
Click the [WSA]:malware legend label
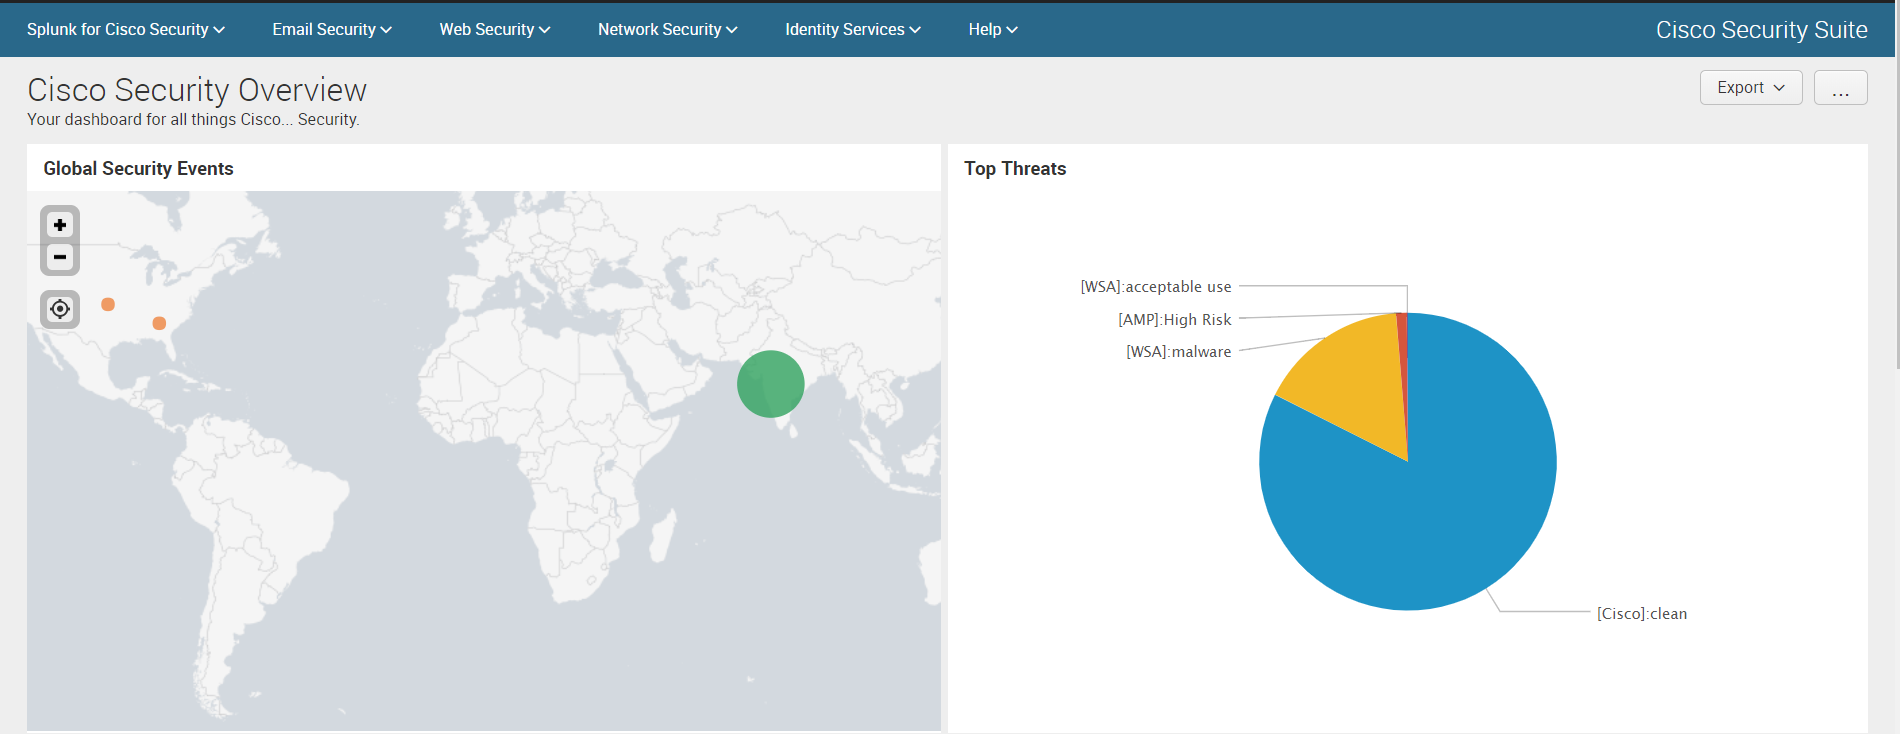tap(1179, 352)
